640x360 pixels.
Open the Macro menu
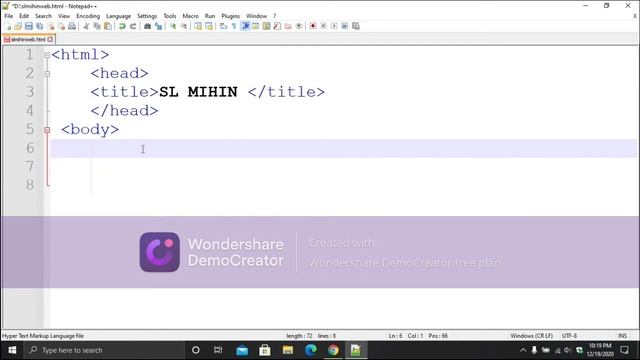coord(190,16)
